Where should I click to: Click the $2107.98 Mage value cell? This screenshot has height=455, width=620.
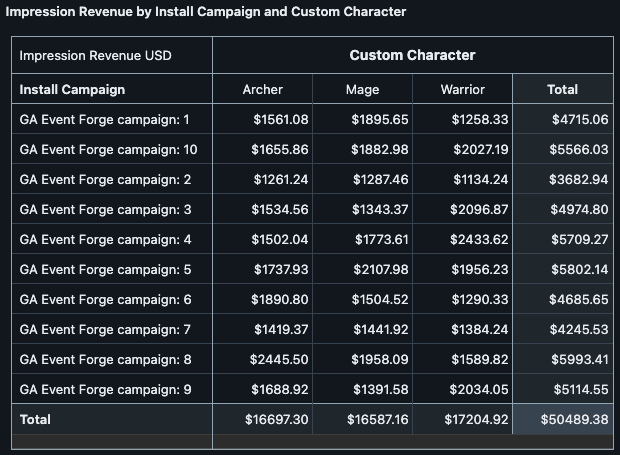click(x=380, y=270)
